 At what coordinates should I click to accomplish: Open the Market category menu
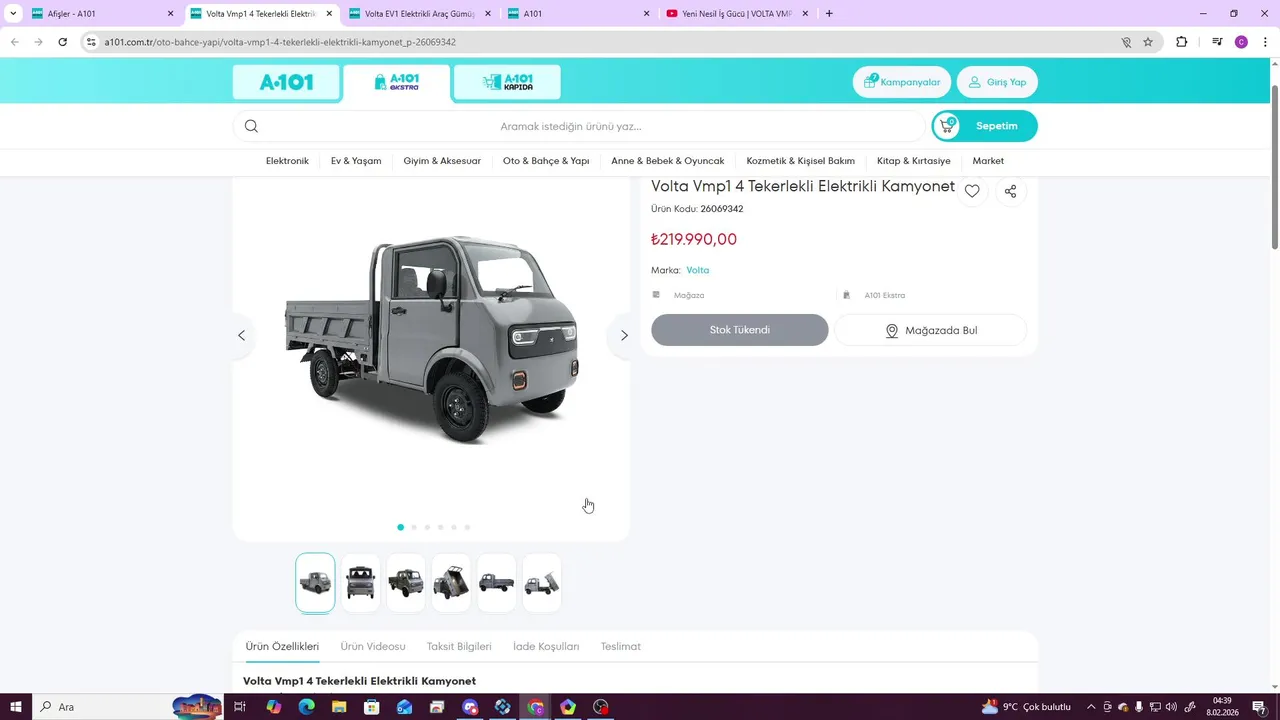(x=988, y=161)
